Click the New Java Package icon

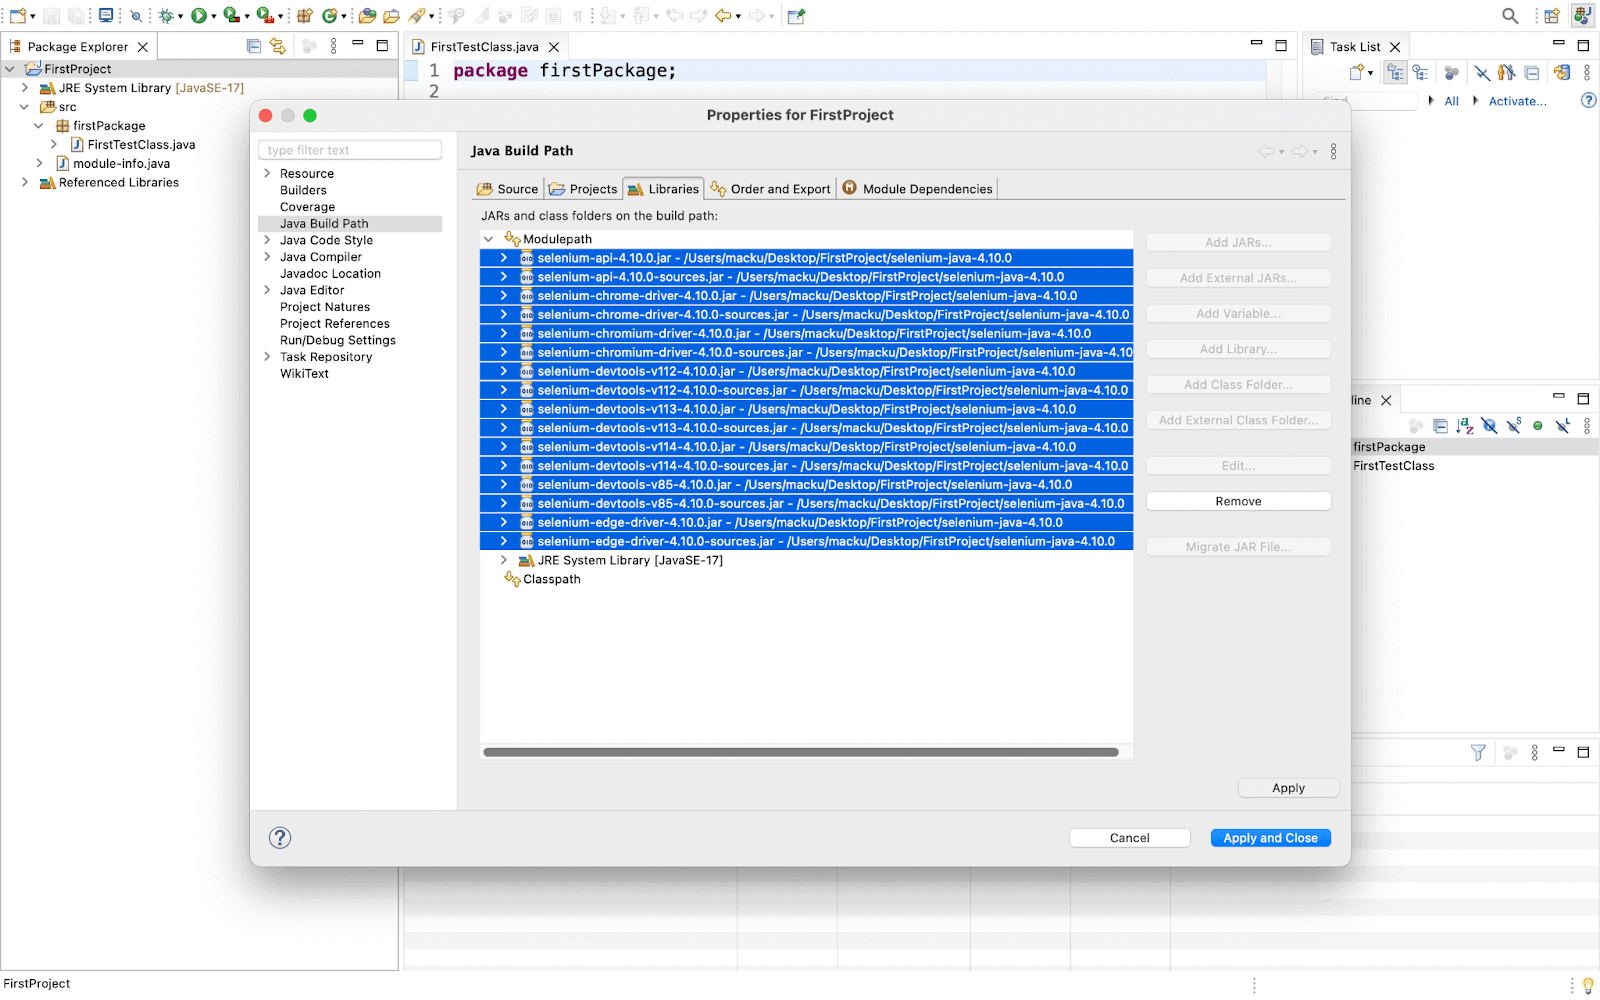305,15
